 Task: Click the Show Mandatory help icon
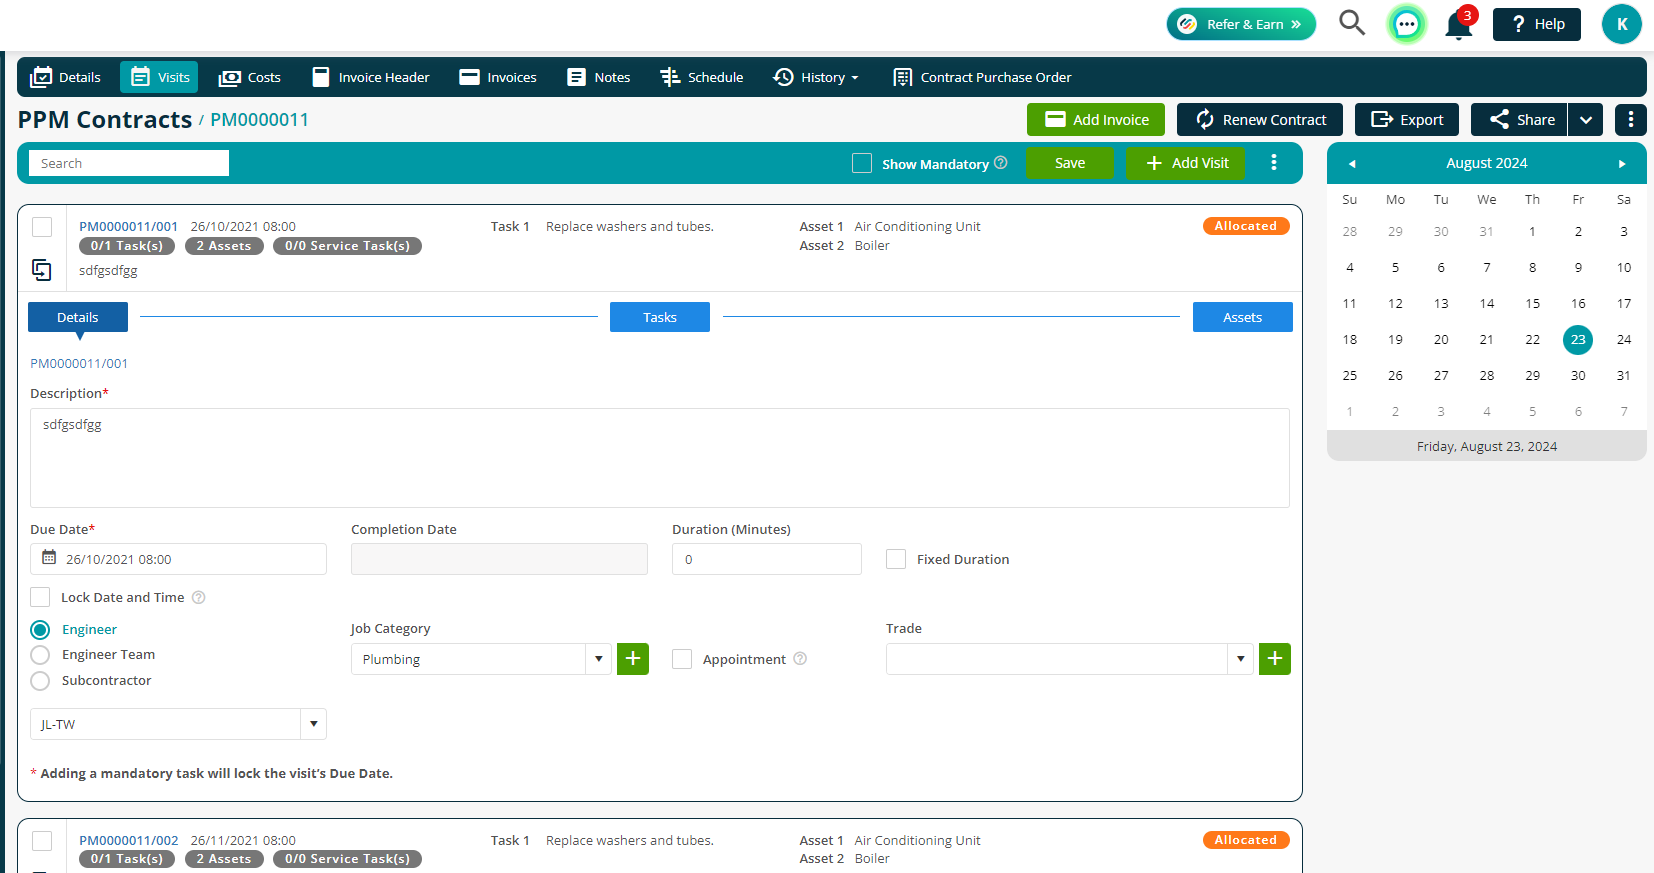(x=1001, y=163)
